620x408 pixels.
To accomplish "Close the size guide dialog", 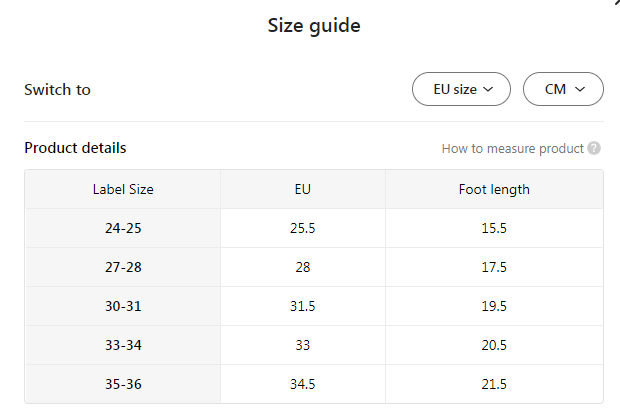I will click(616, 3).
